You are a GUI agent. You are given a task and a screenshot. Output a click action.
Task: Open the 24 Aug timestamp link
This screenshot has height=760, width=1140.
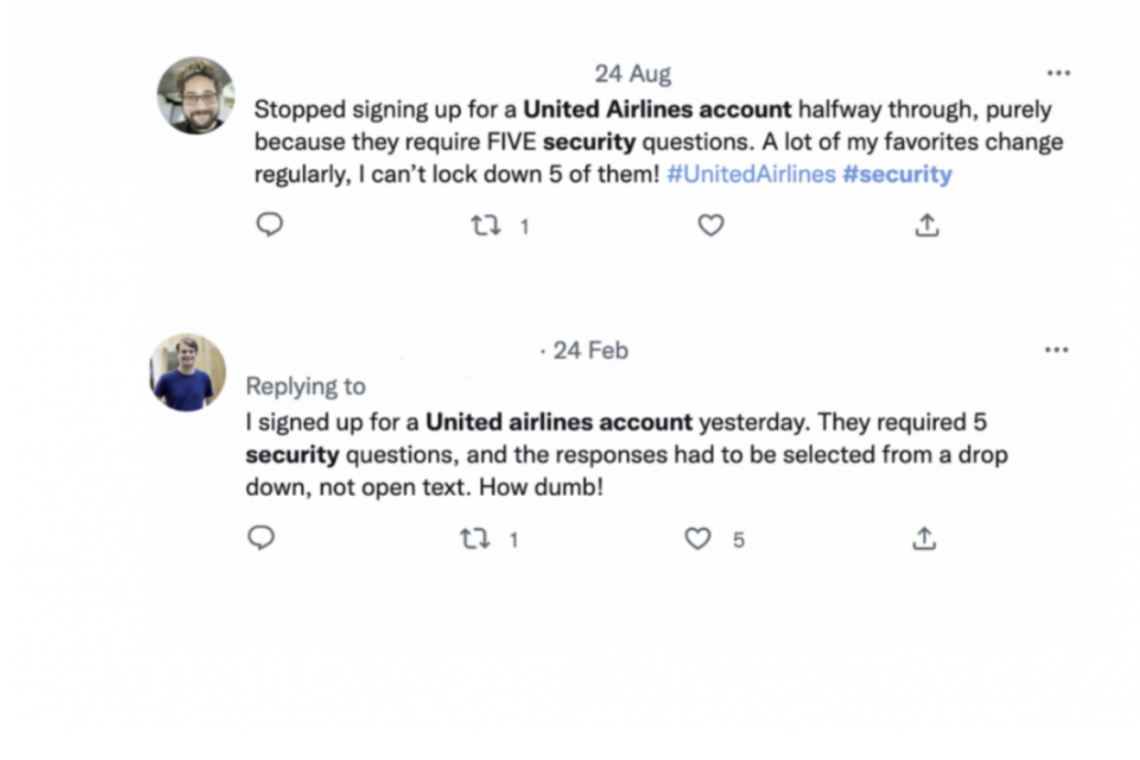point(633,74)
